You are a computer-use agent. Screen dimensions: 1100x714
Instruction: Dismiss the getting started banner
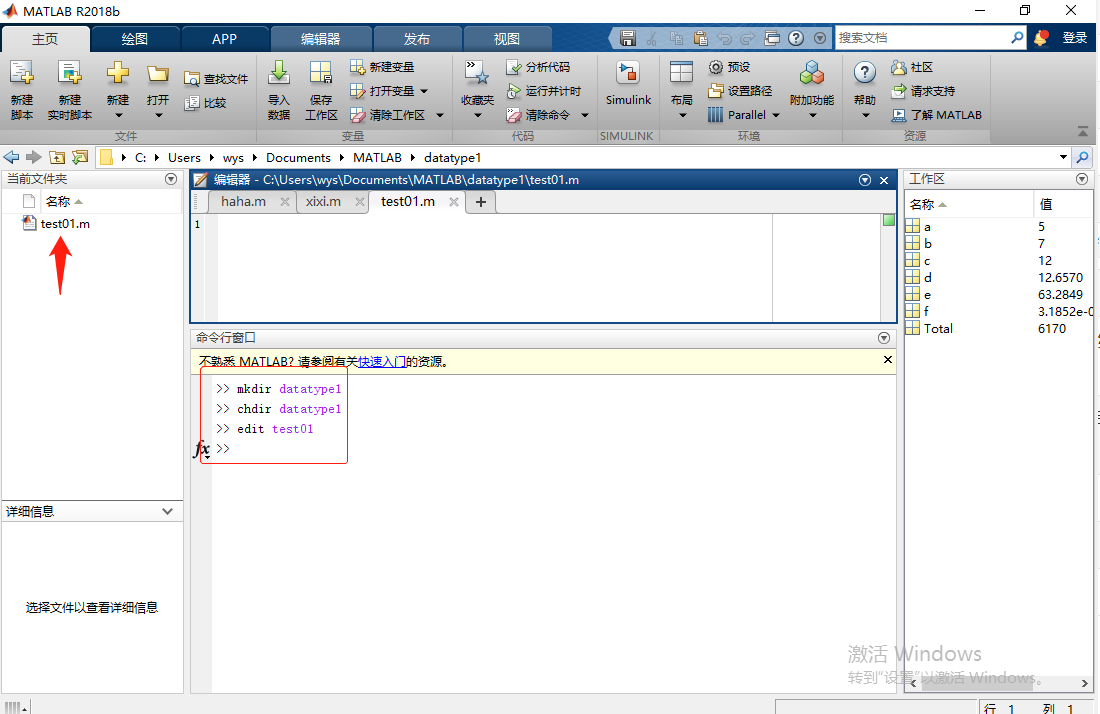pos(887,360)
